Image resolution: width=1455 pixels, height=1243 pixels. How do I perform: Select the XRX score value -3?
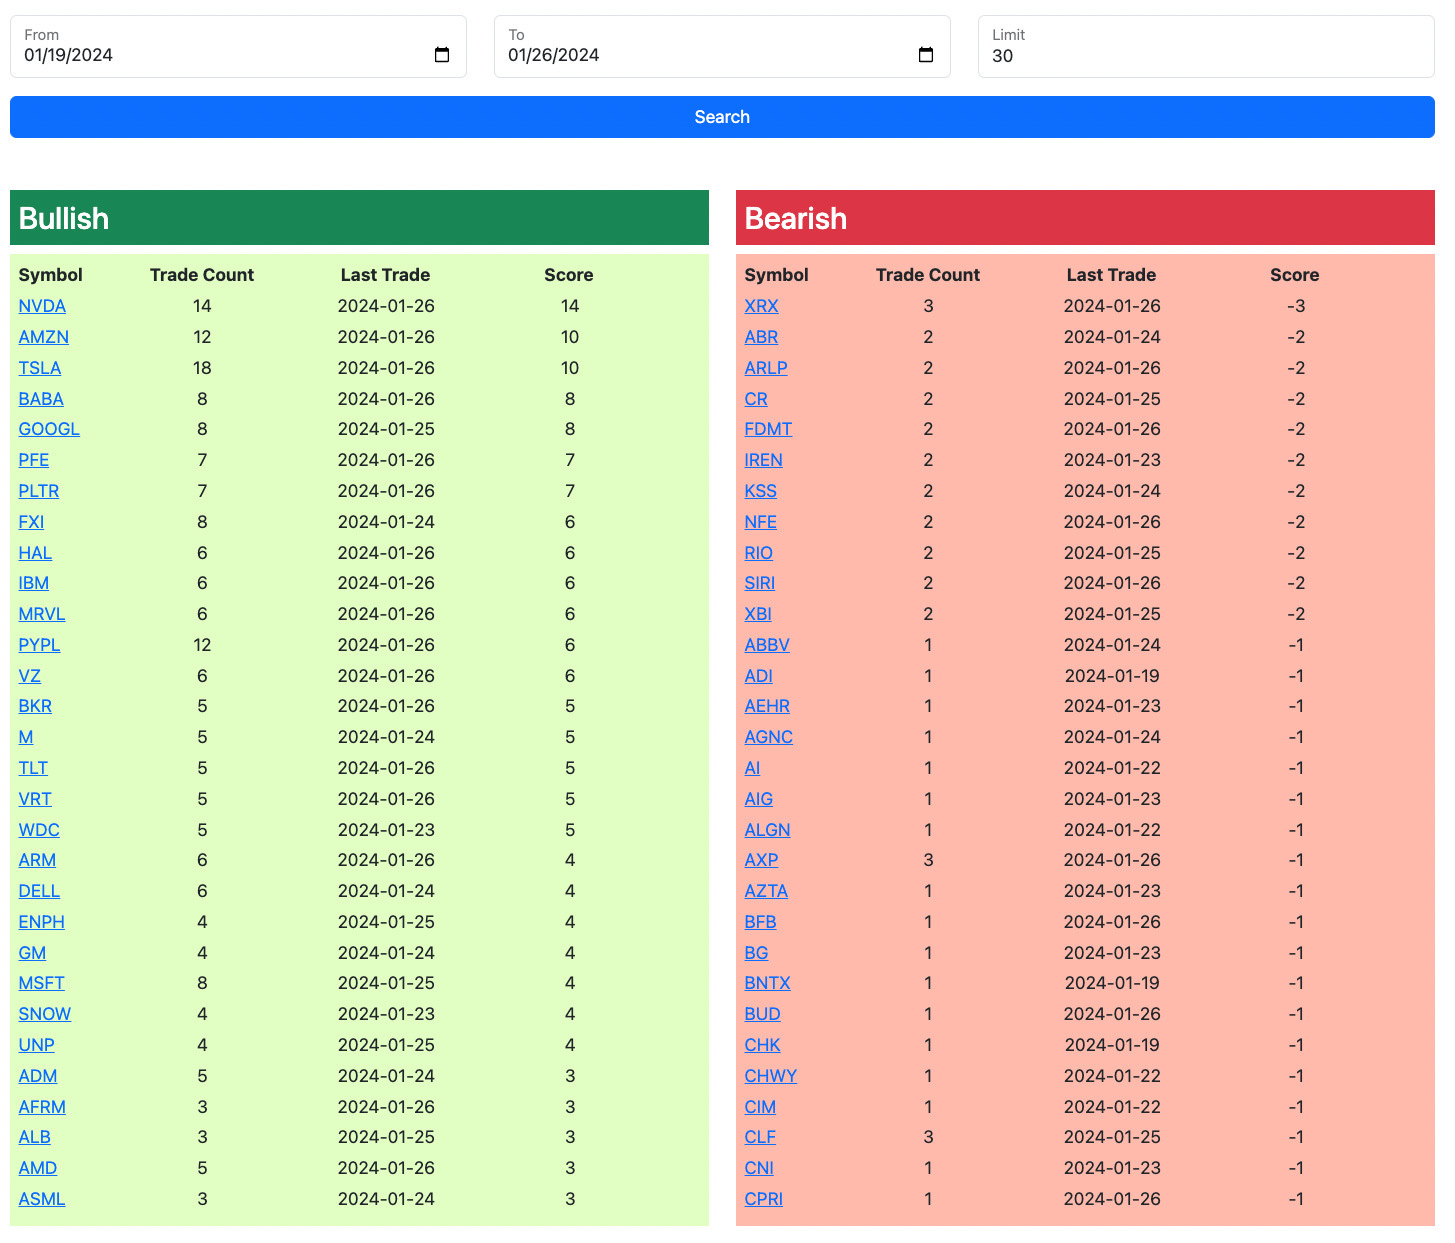(x=1296, y=306)
